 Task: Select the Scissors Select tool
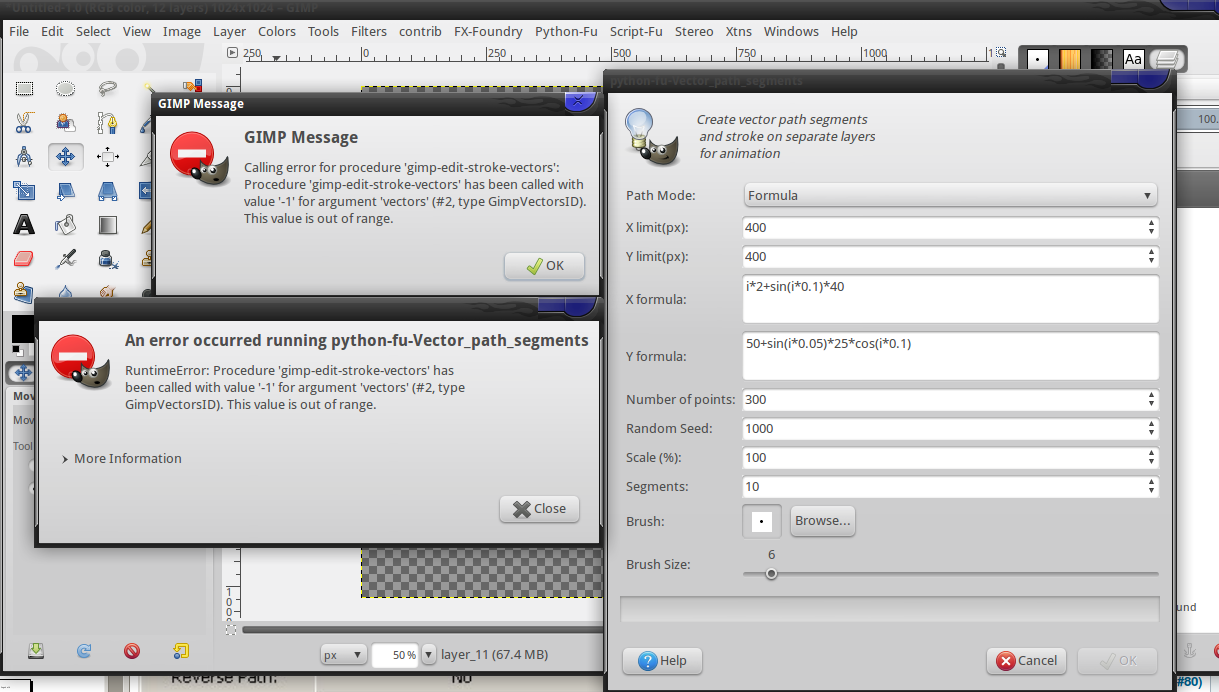click(24, 122)
